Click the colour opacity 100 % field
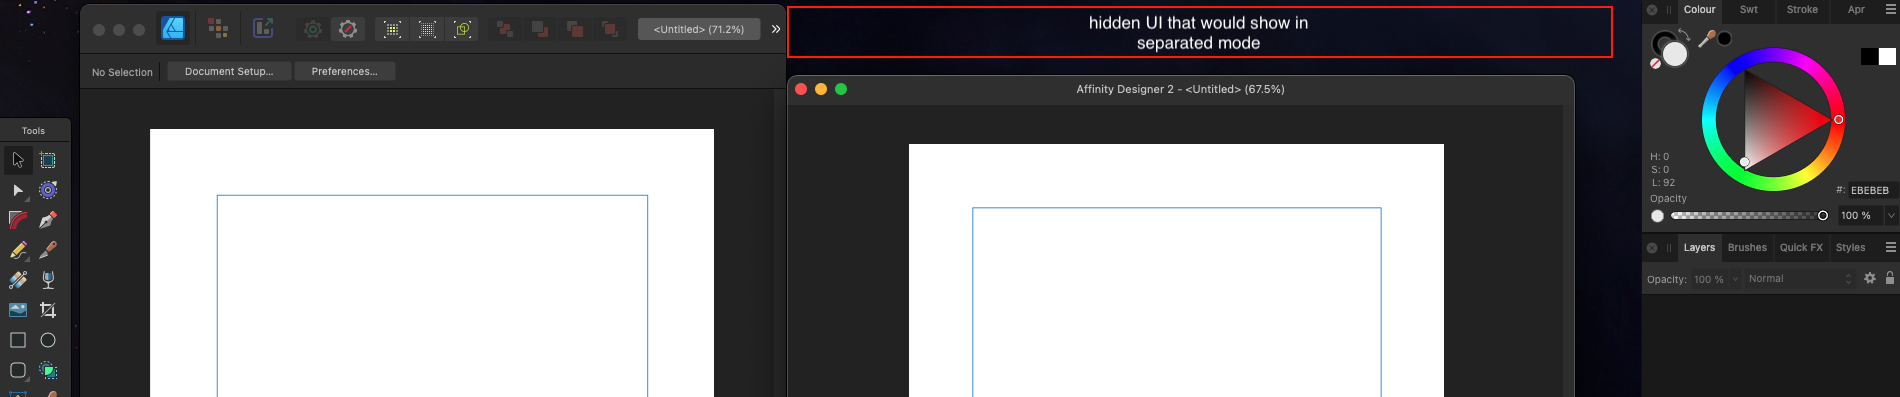 pyautogui.click(x=1860, y=215)
